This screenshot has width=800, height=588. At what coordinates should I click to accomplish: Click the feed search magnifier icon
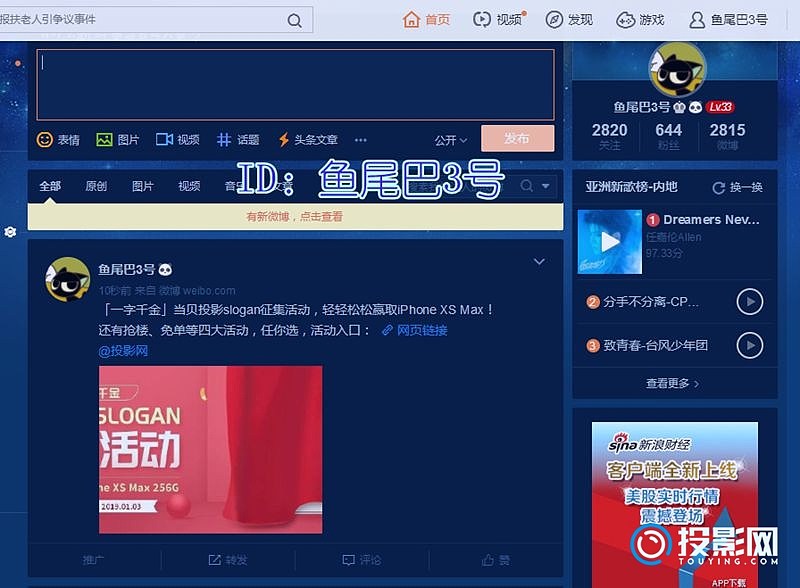[527, 185]
